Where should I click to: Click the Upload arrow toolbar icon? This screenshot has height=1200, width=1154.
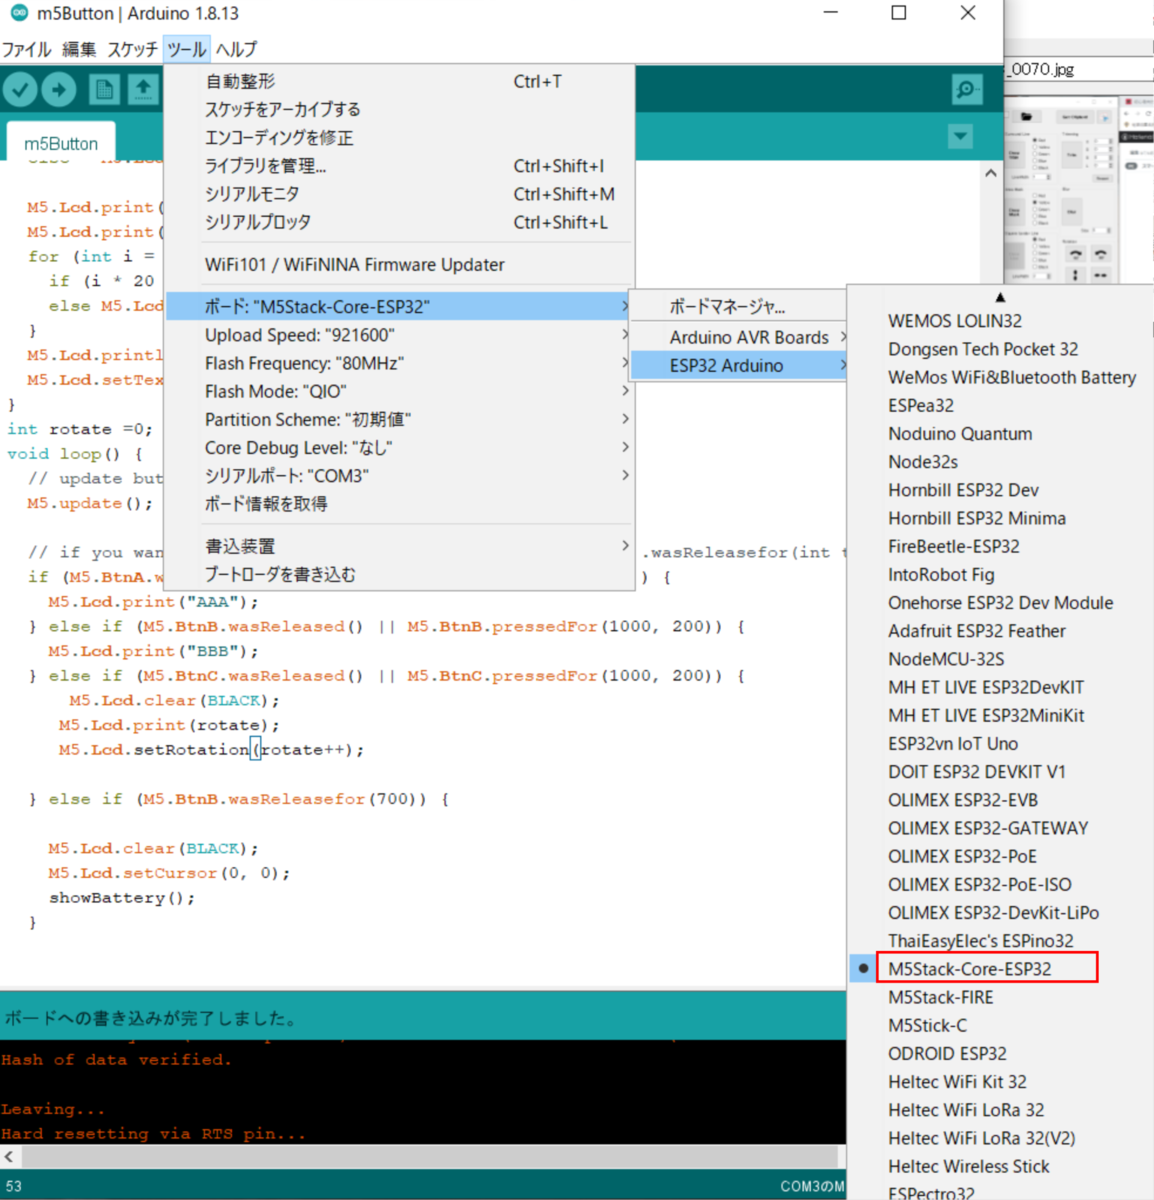pyautogui.click(x=59, y=90)
